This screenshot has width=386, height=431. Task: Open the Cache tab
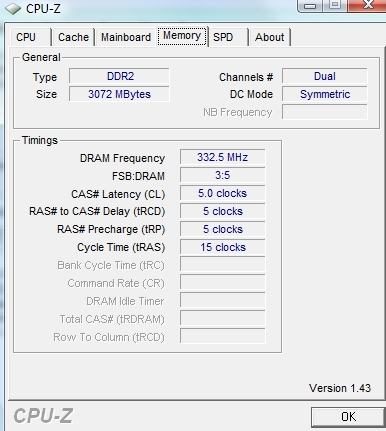[73, 37]
